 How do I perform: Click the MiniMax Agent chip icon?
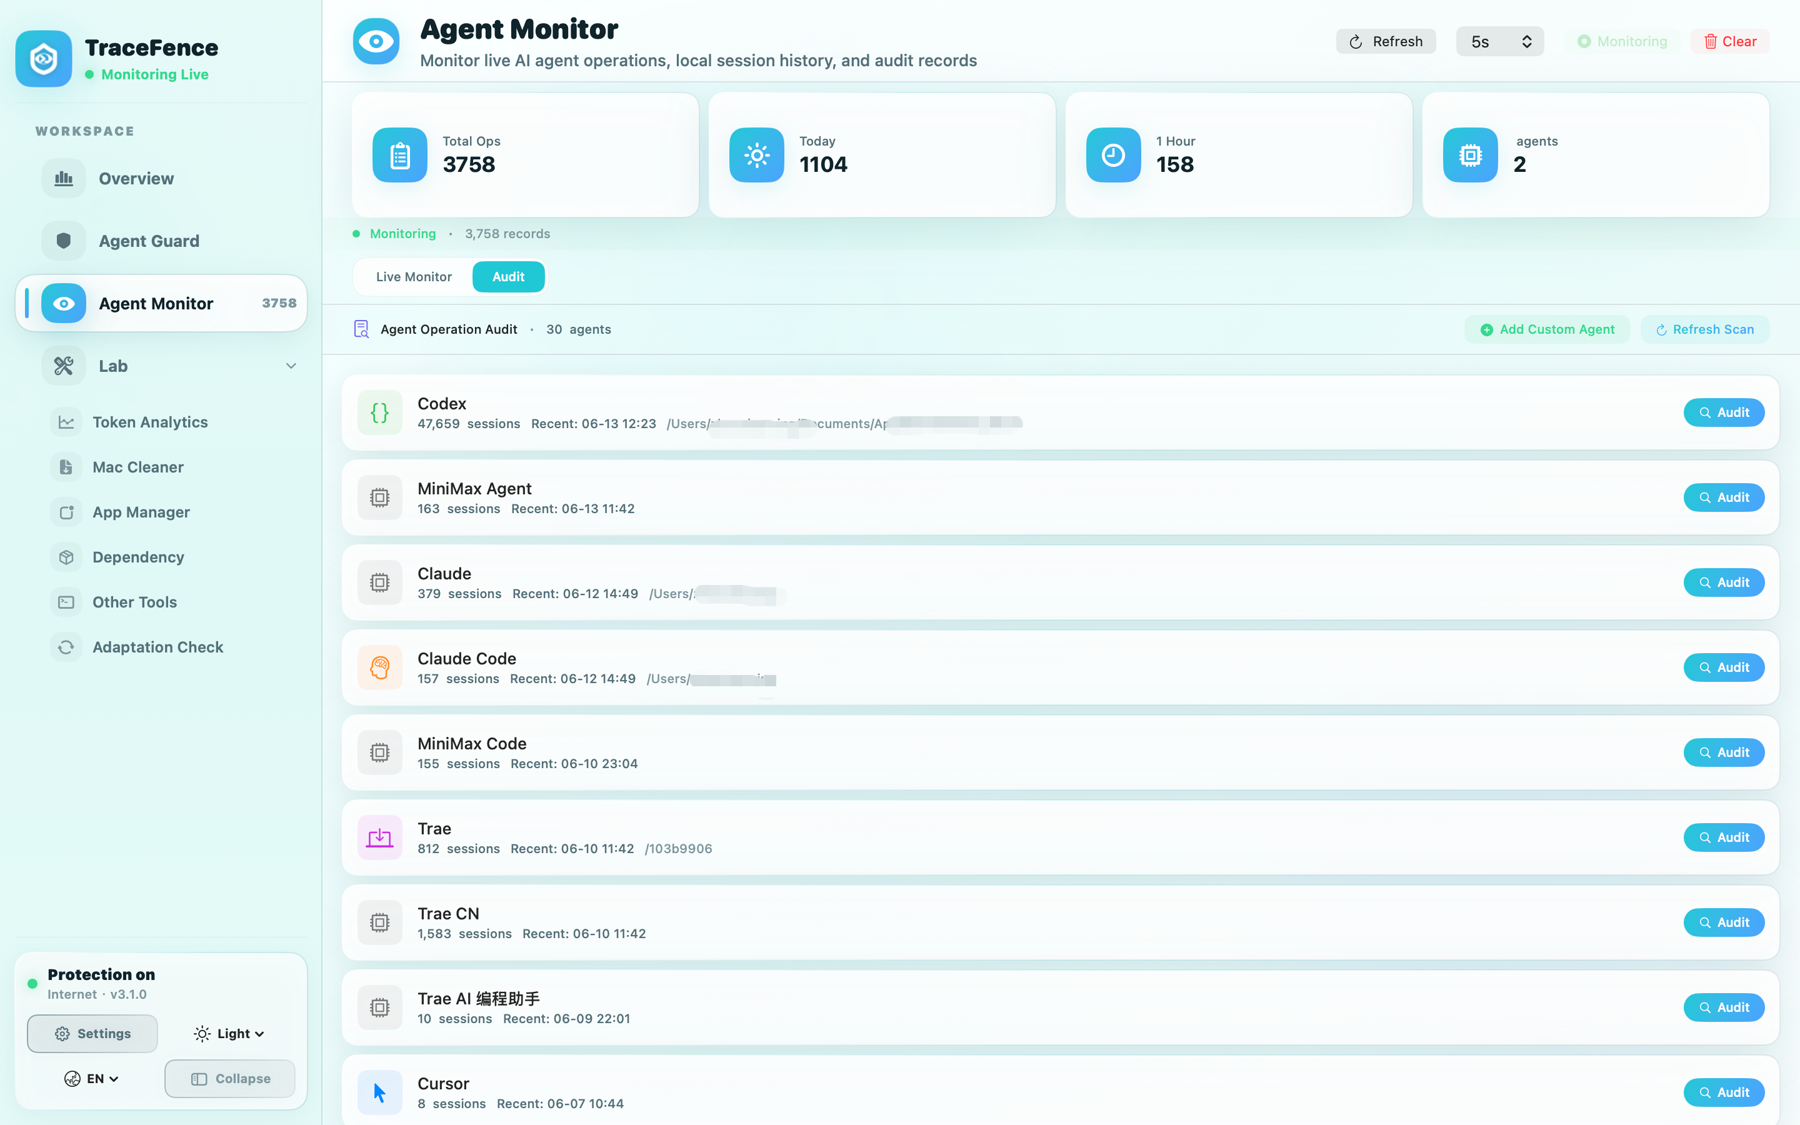pyautogui.click(x=380, y=497)
